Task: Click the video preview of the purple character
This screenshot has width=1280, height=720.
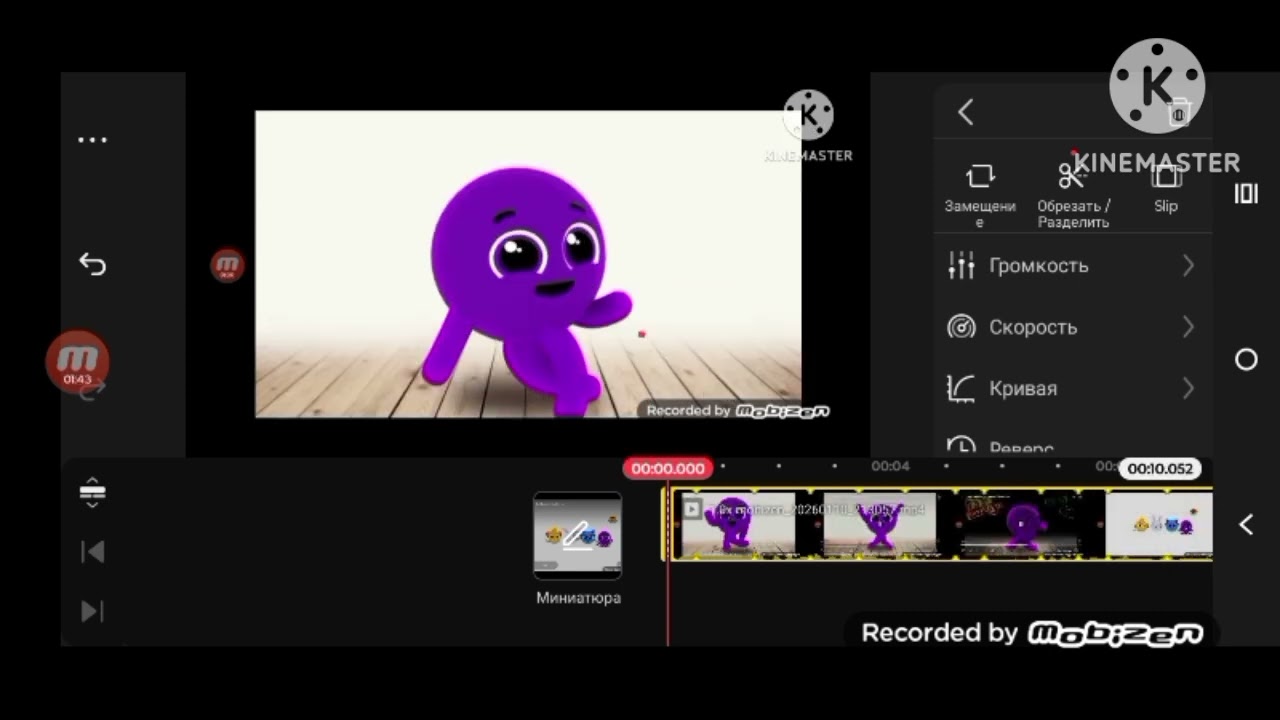Action: pos(528,264)
